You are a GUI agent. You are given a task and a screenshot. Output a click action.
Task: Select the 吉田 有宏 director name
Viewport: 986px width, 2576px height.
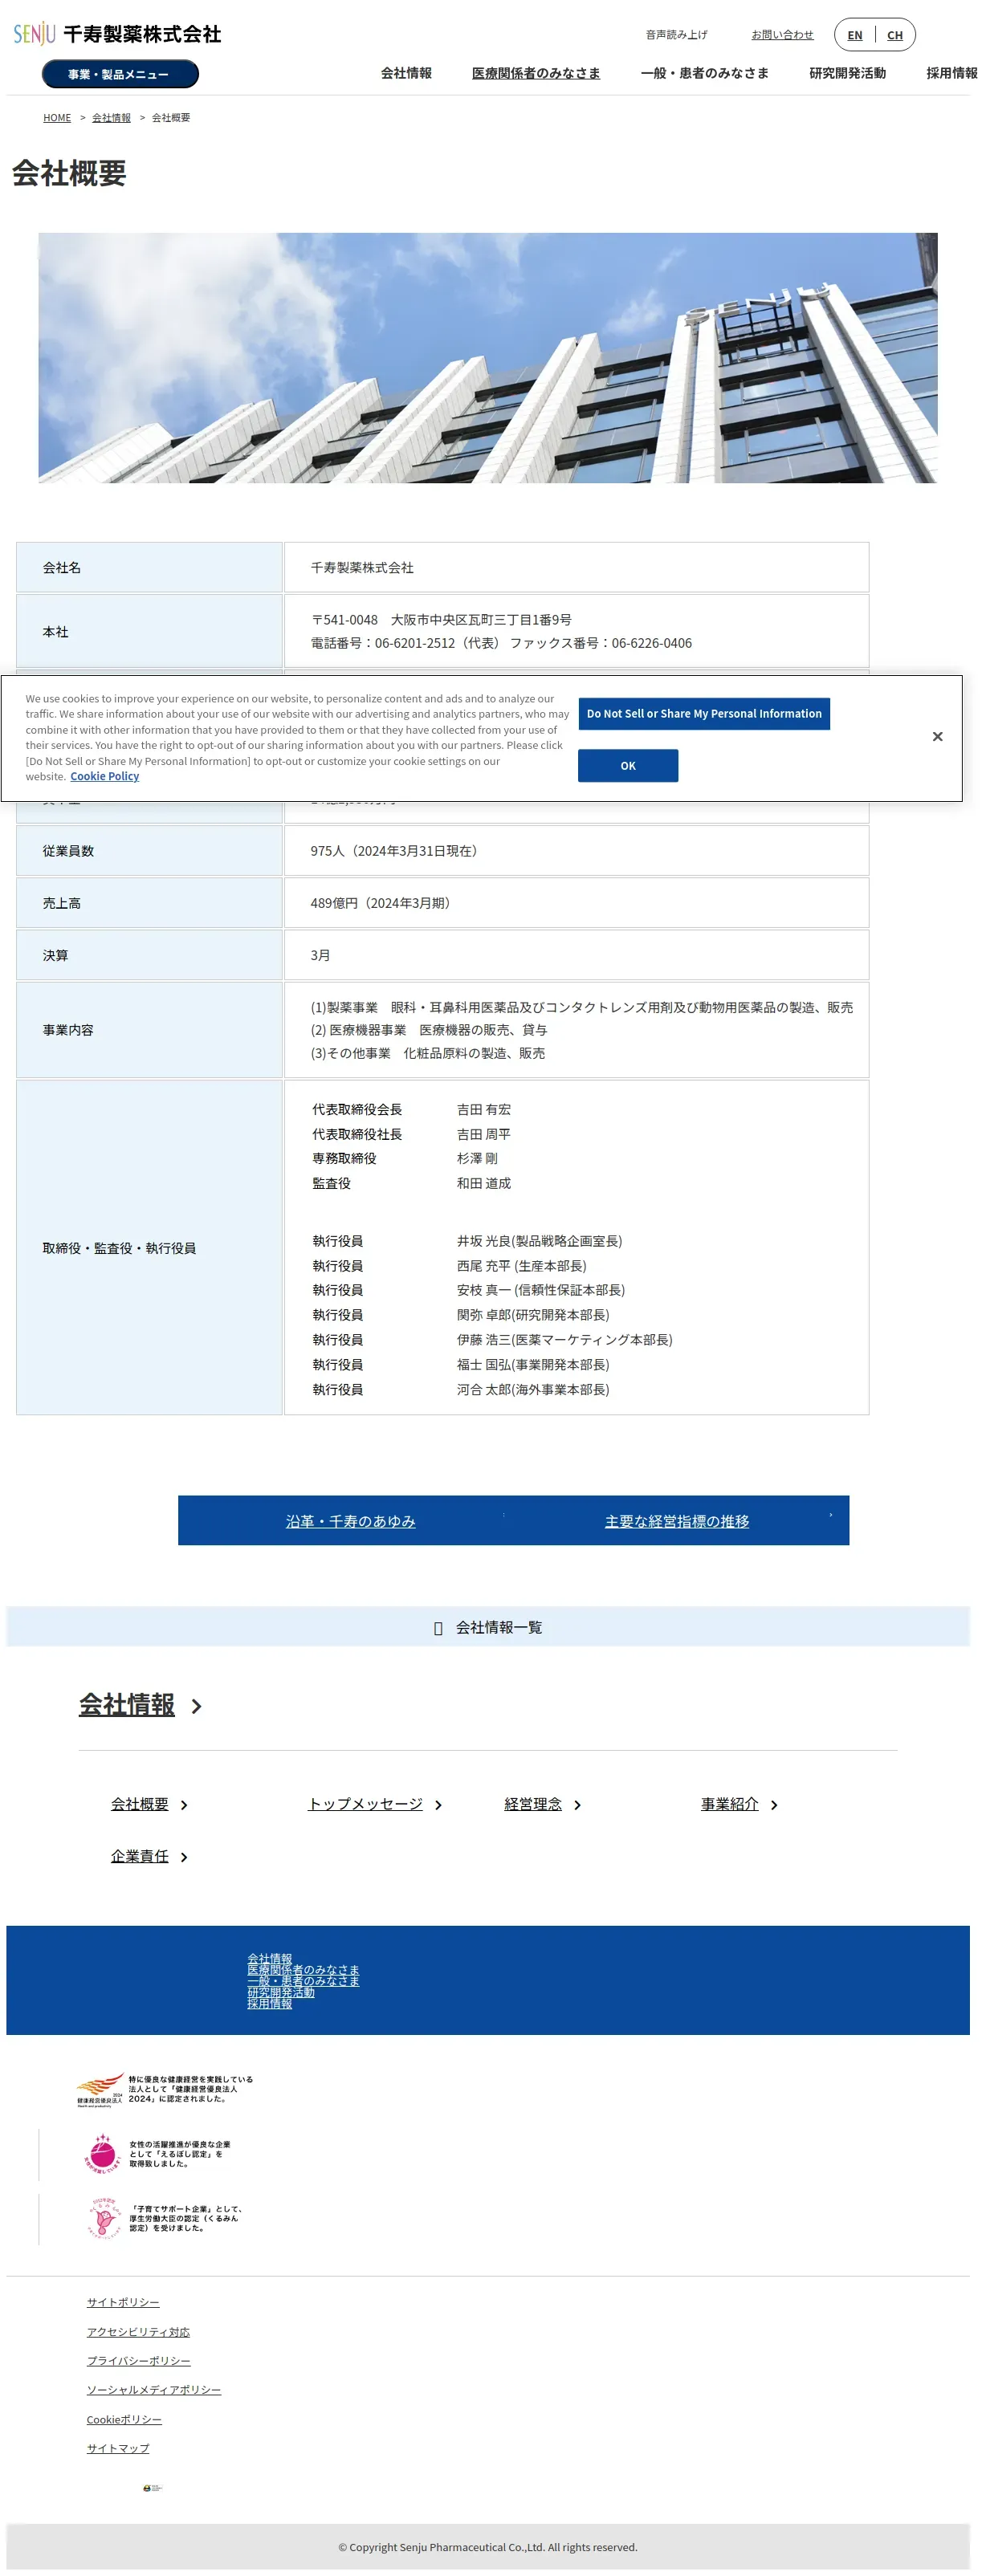pyautogui.click(x=484, y=1110)
